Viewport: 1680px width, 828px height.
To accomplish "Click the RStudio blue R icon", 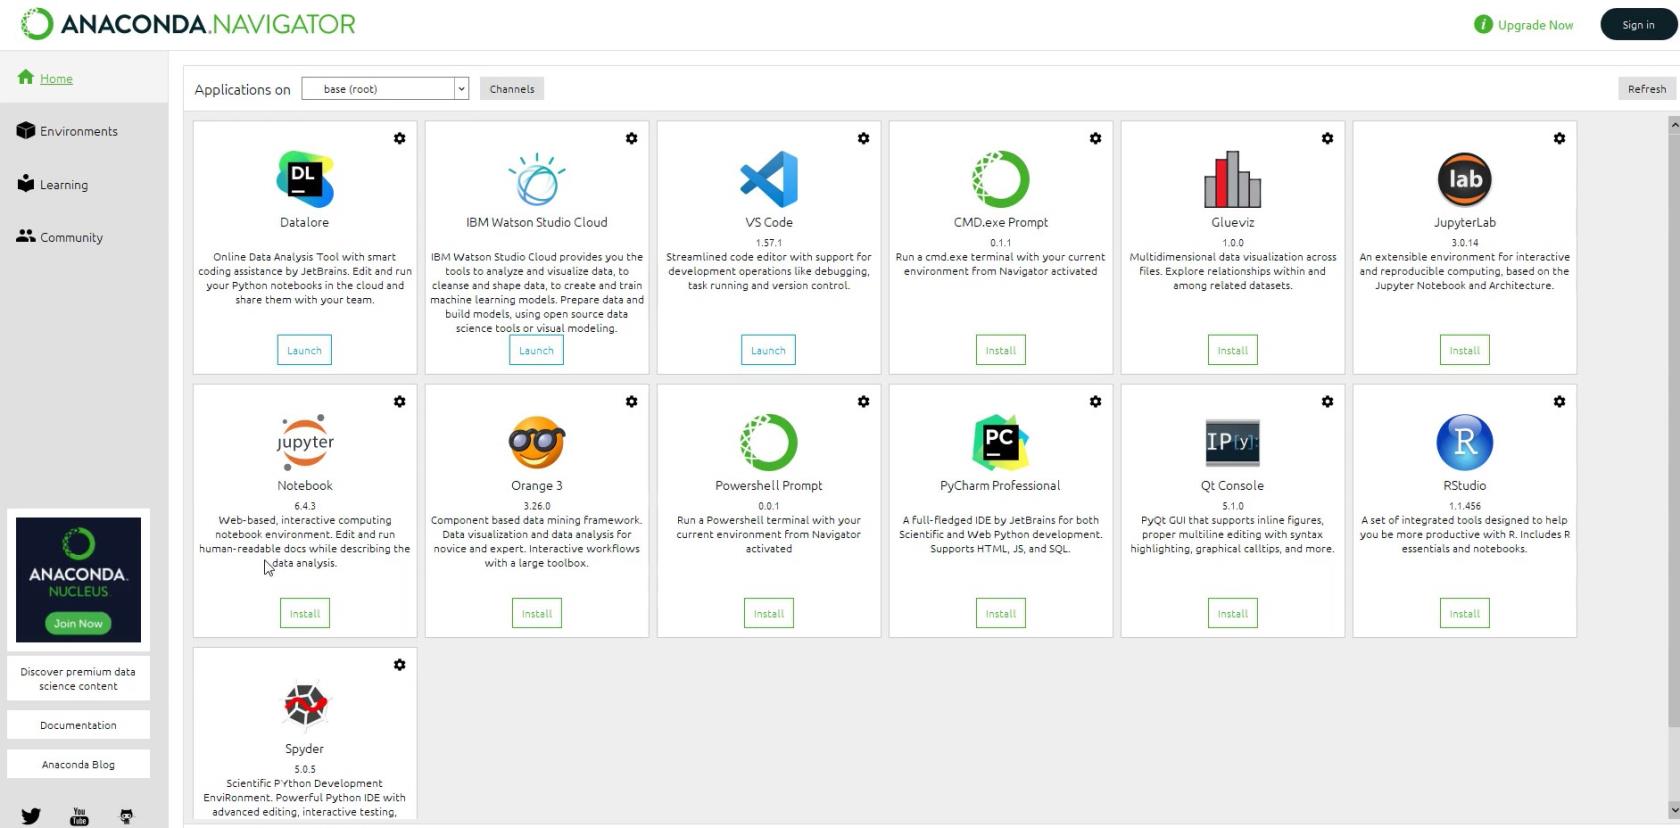I will [1465, 442].
